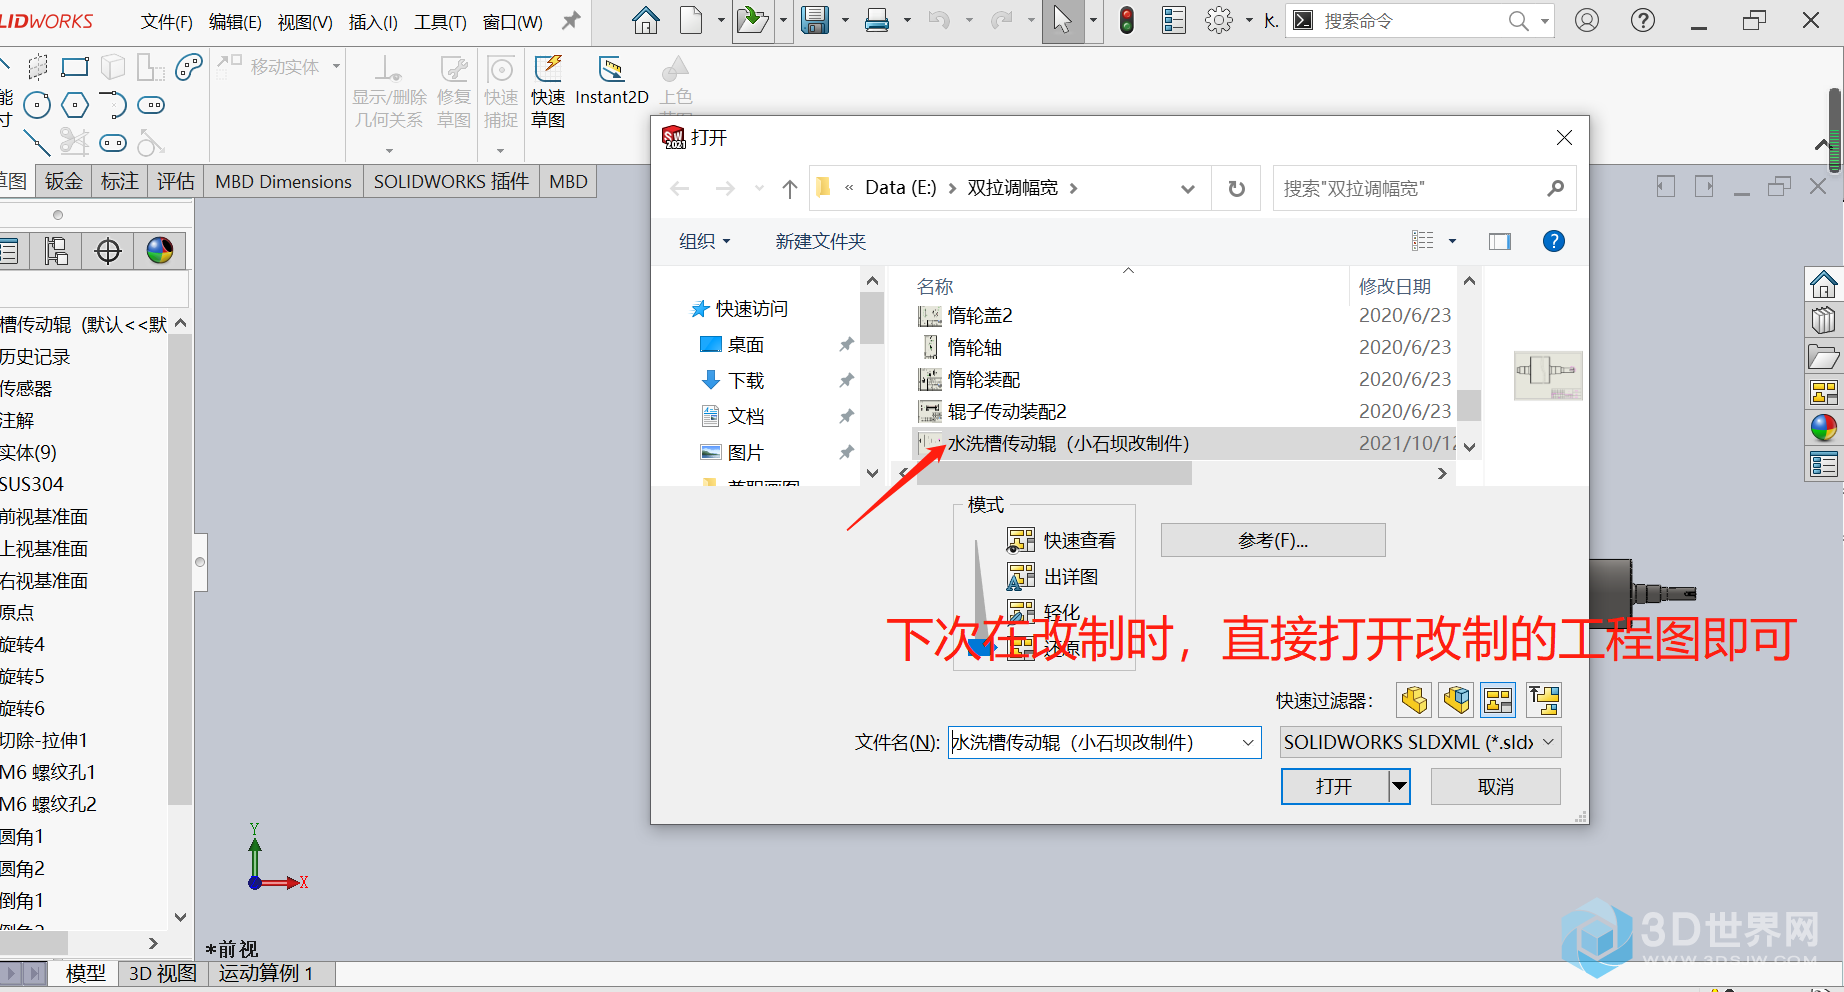The image size is (1844, 992).
Task: Click the file list vertical scrollbar thumb
Action: 1469,405
